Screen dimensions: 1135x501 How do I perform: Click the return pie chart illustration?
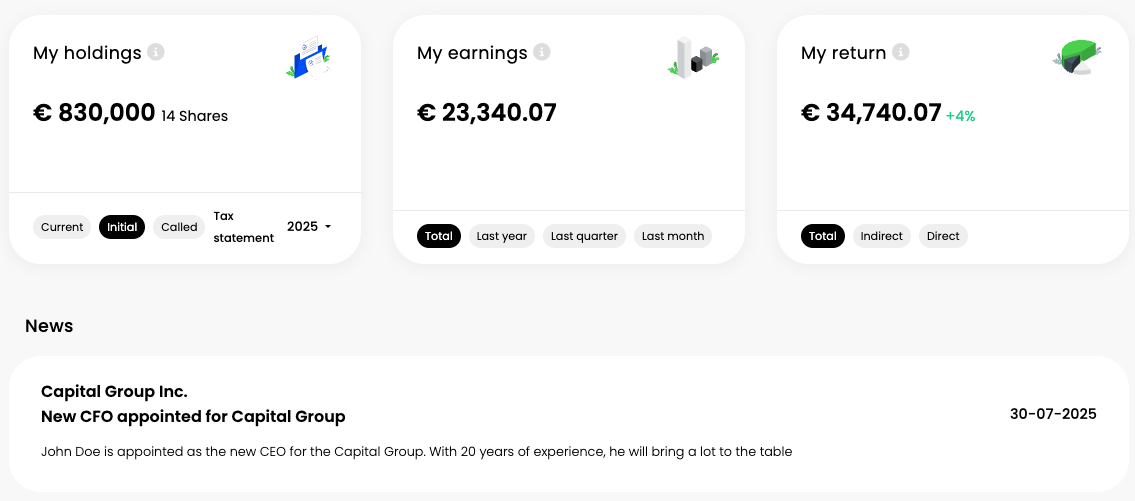(x=1077, y=58)
